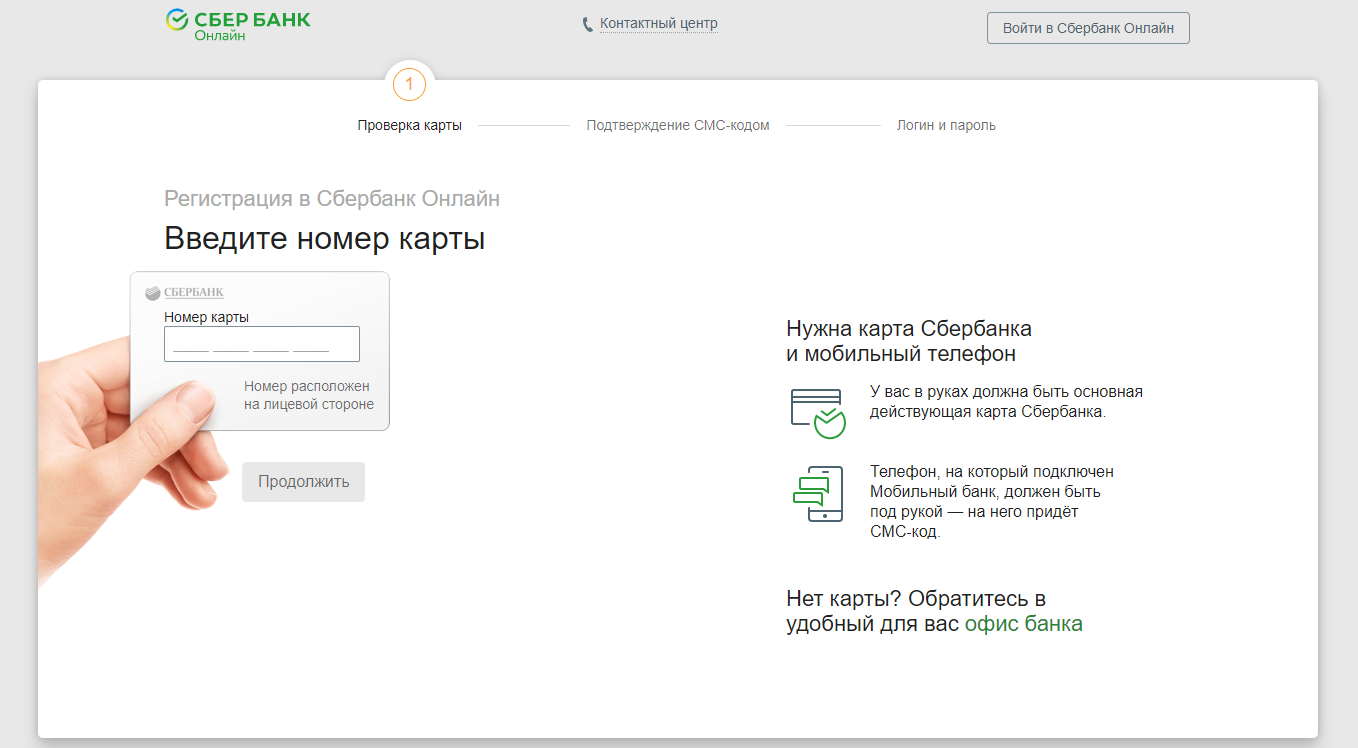Open the Контактный центр link
This screenshot has height=748, width=1358.
coord(659,23)
